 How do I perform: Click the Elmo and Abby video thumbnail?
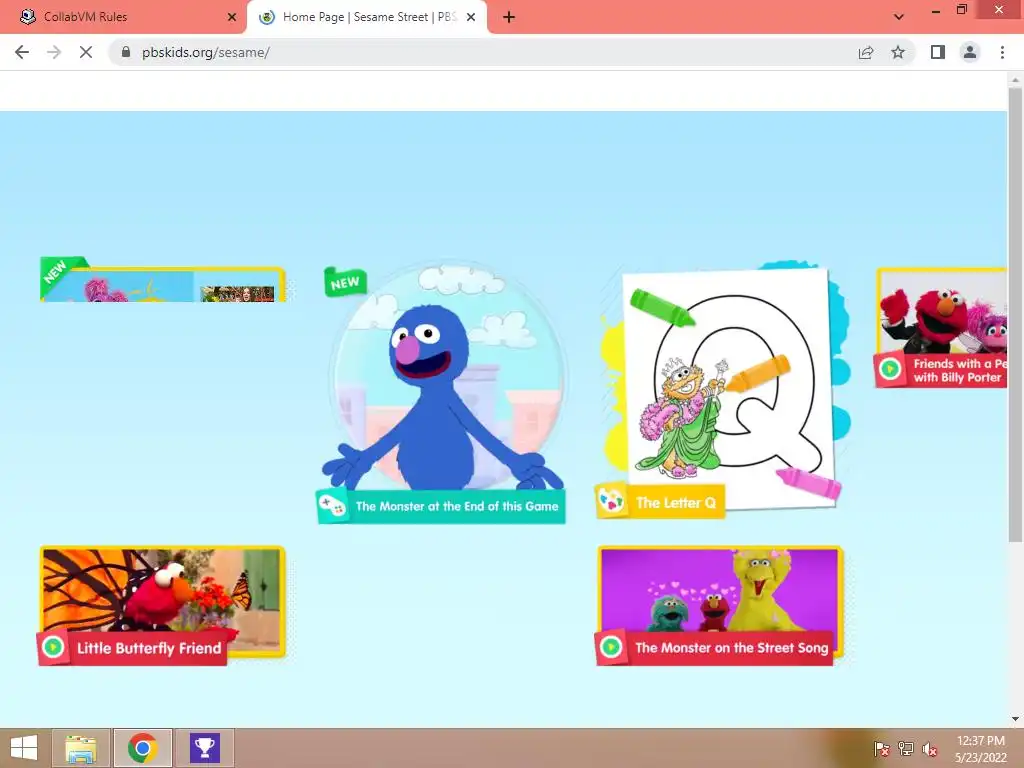(x=942, y=312)
